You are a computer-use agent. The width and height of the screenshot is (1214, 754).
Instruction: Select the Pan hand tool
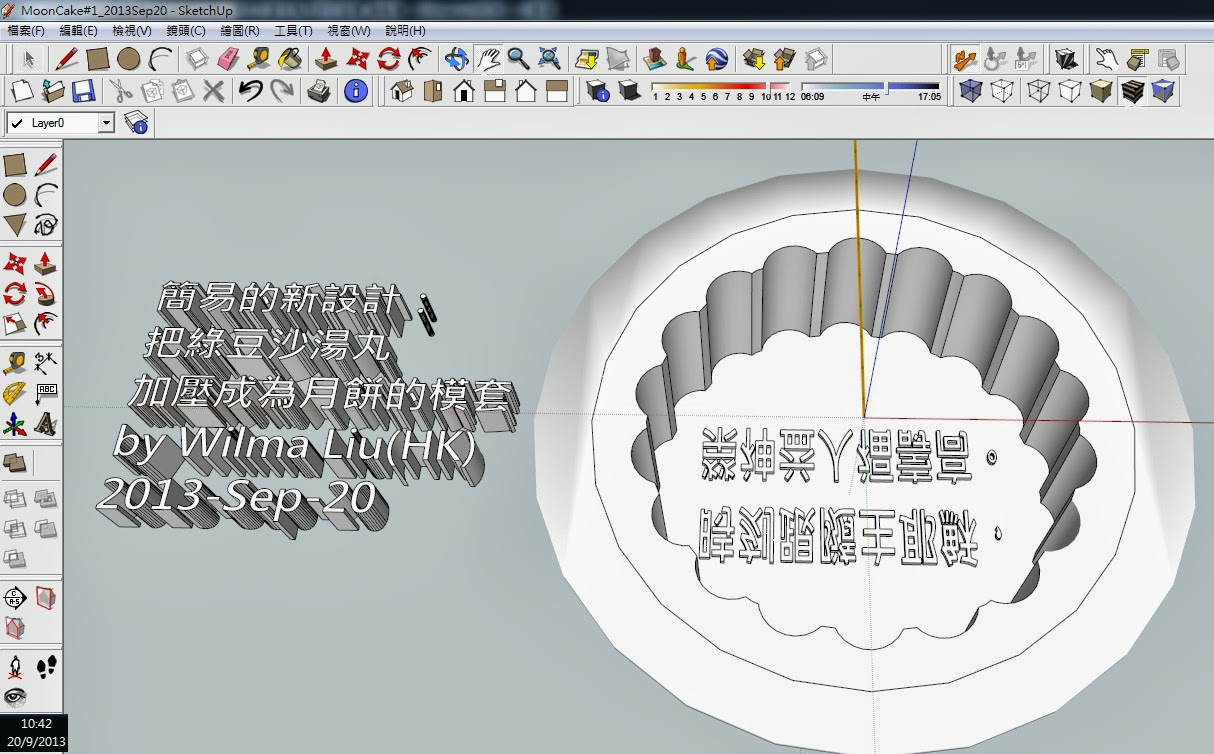click(488, 59)
